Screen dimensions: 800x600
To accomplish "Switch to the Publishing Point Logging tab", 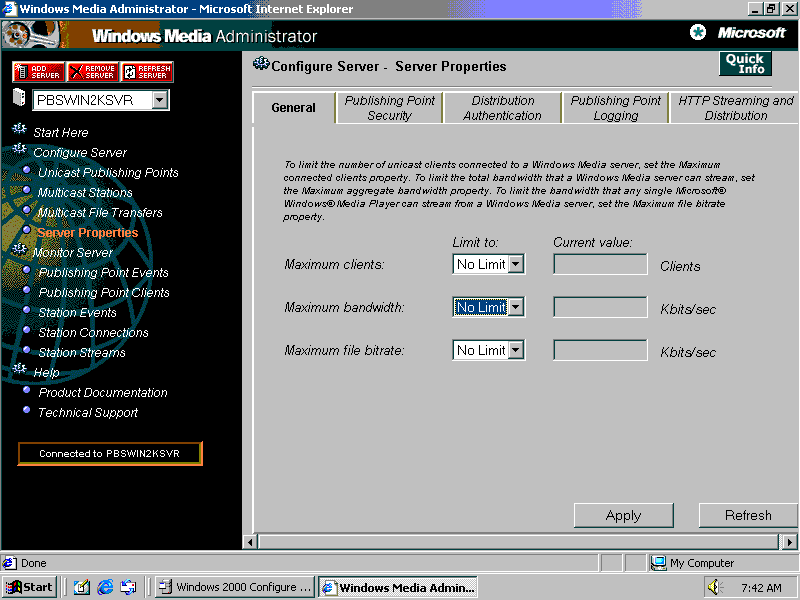I will (615, 108).
